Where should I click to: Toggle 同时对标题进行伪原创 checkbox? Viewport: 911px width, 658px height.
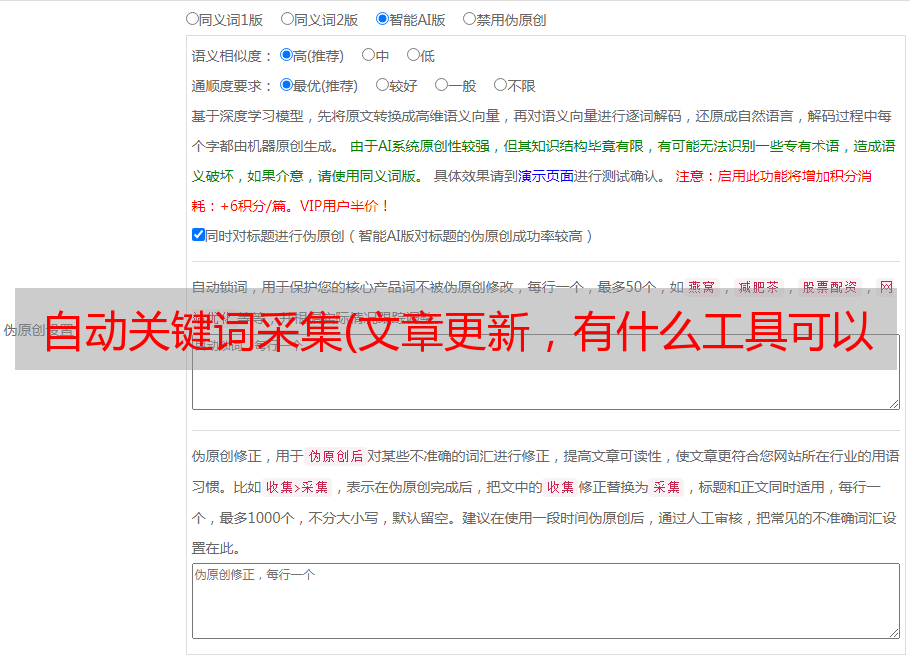198,235
